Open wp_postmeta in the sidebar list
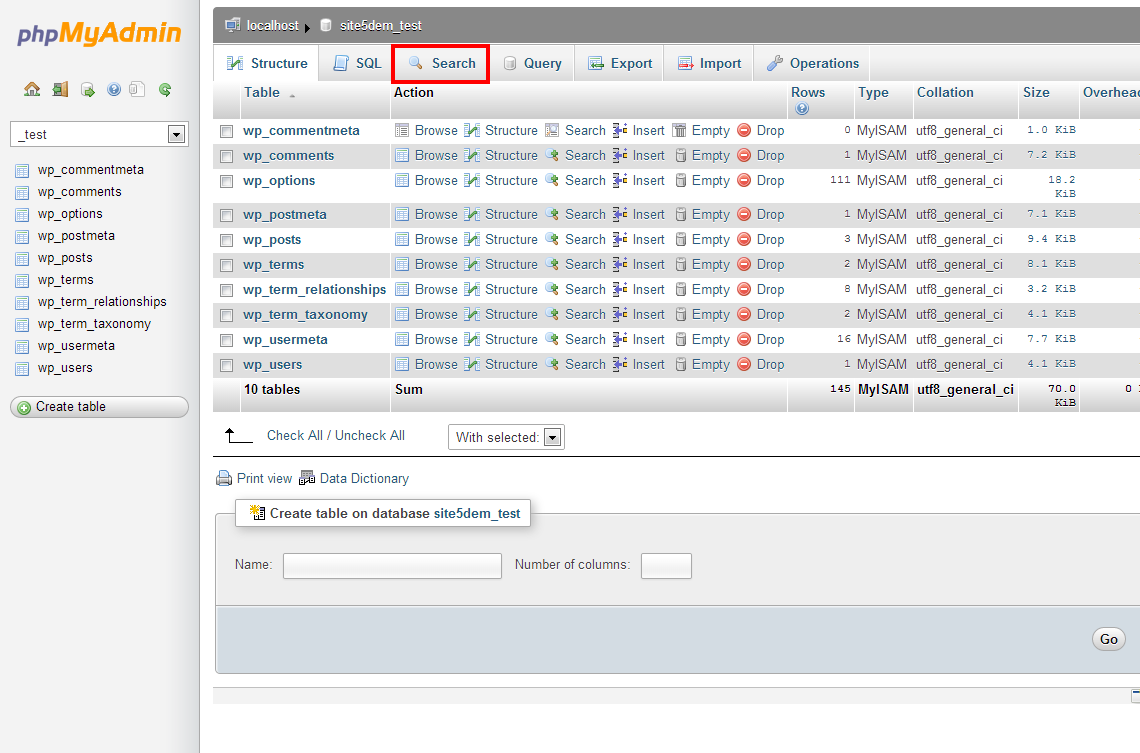Image resolution: width=1140 pixels, height=753 pixels. tap(76, 235)
